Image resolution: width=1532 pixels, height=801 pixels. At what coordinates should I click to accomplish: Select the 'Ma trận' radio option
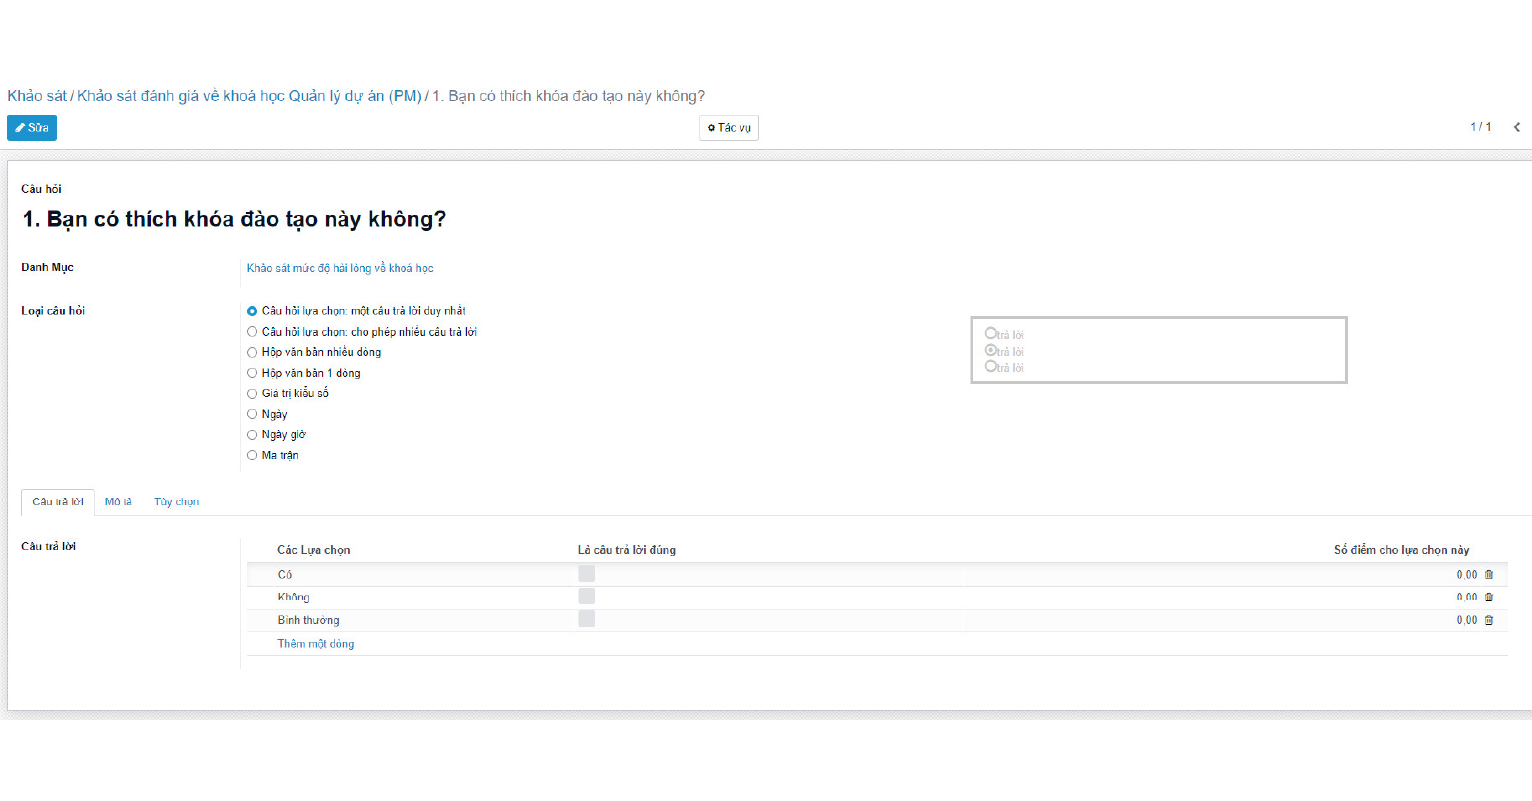pyautogui.click(x=252, y=455)
